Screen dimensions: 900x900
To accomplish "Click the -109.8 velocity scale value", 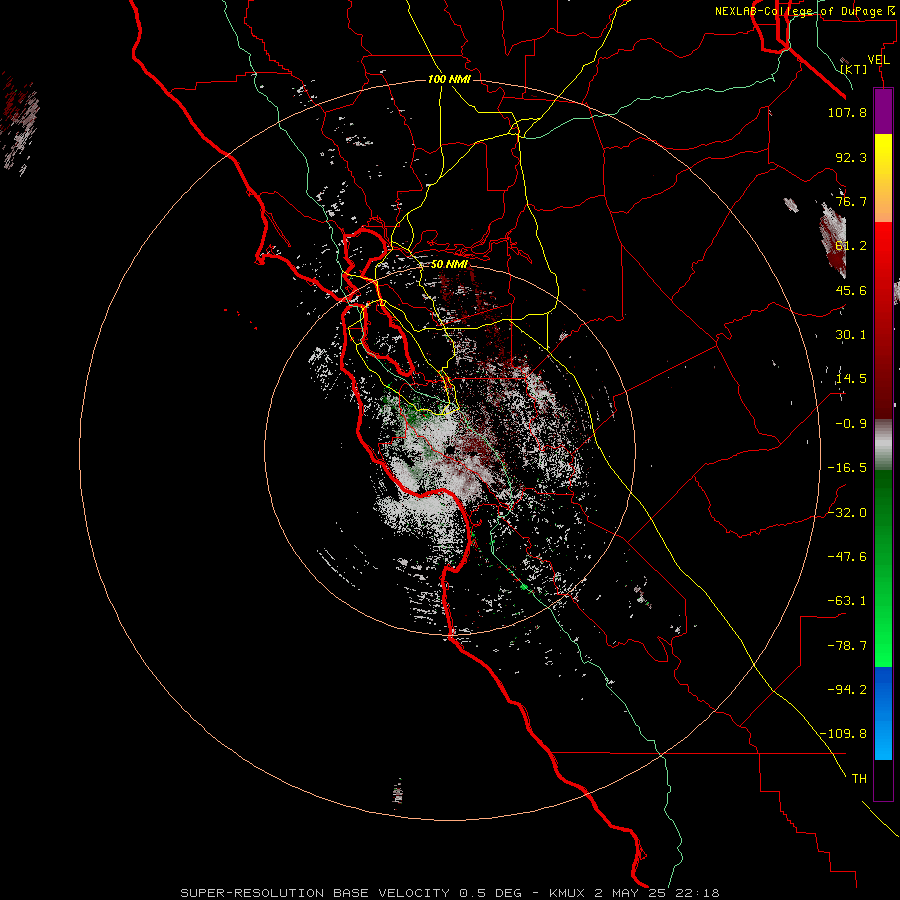I will (x=844, y=734).
